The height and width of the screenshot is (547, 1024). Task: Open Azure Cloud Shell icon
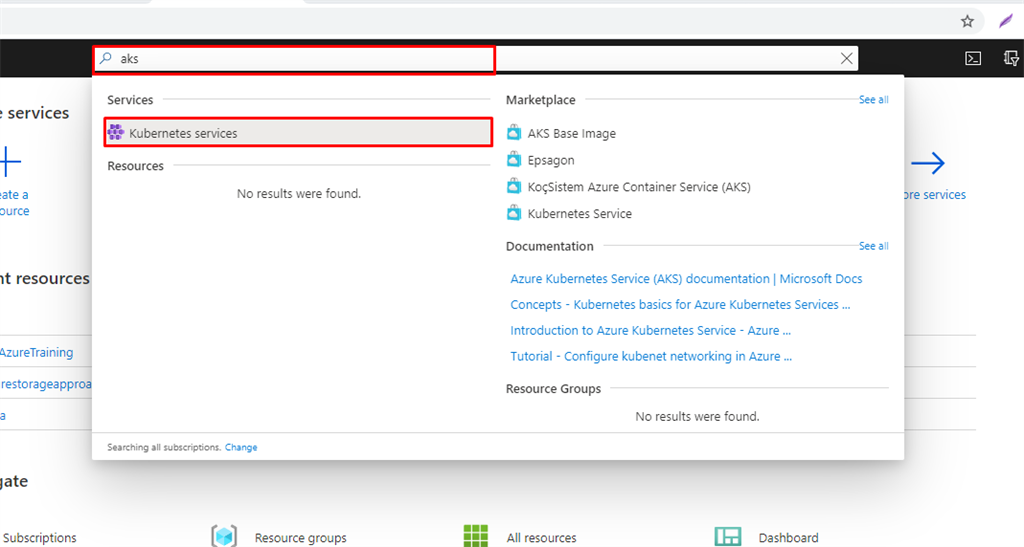(x=972, y=58)
